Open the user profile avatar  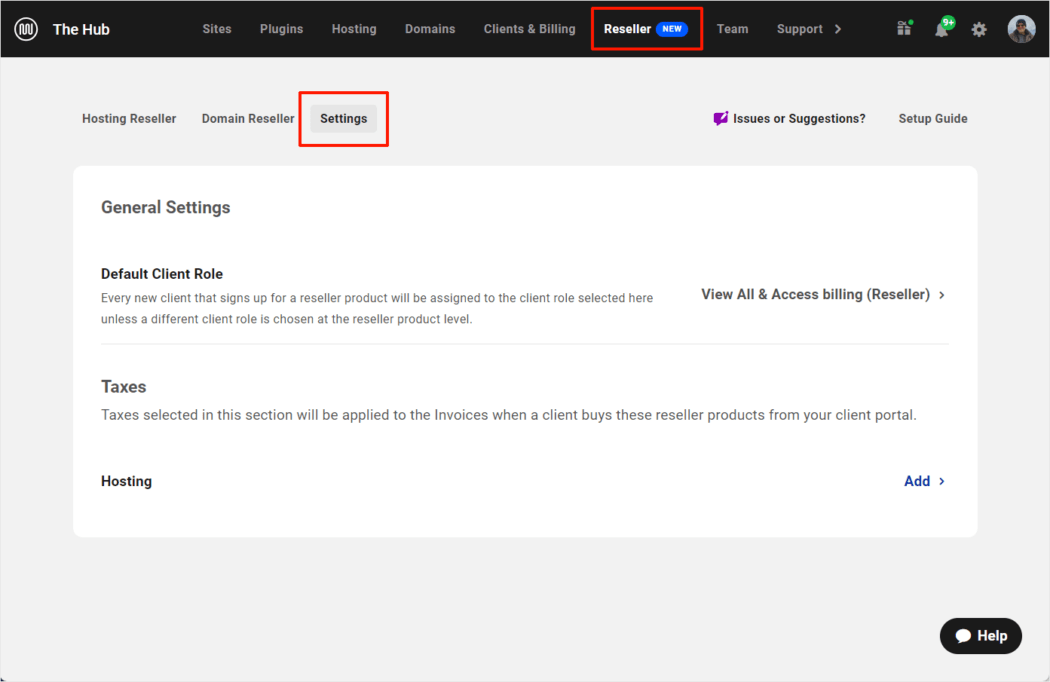(x=1021, y=29)
